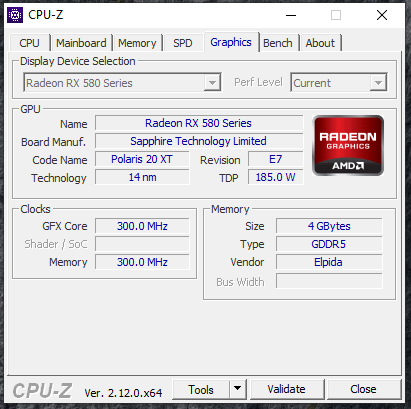The height and width of the screenshot is (409, 411).
Task: Click the Radeon Graphics AMD logo
Action: (348, 145)
